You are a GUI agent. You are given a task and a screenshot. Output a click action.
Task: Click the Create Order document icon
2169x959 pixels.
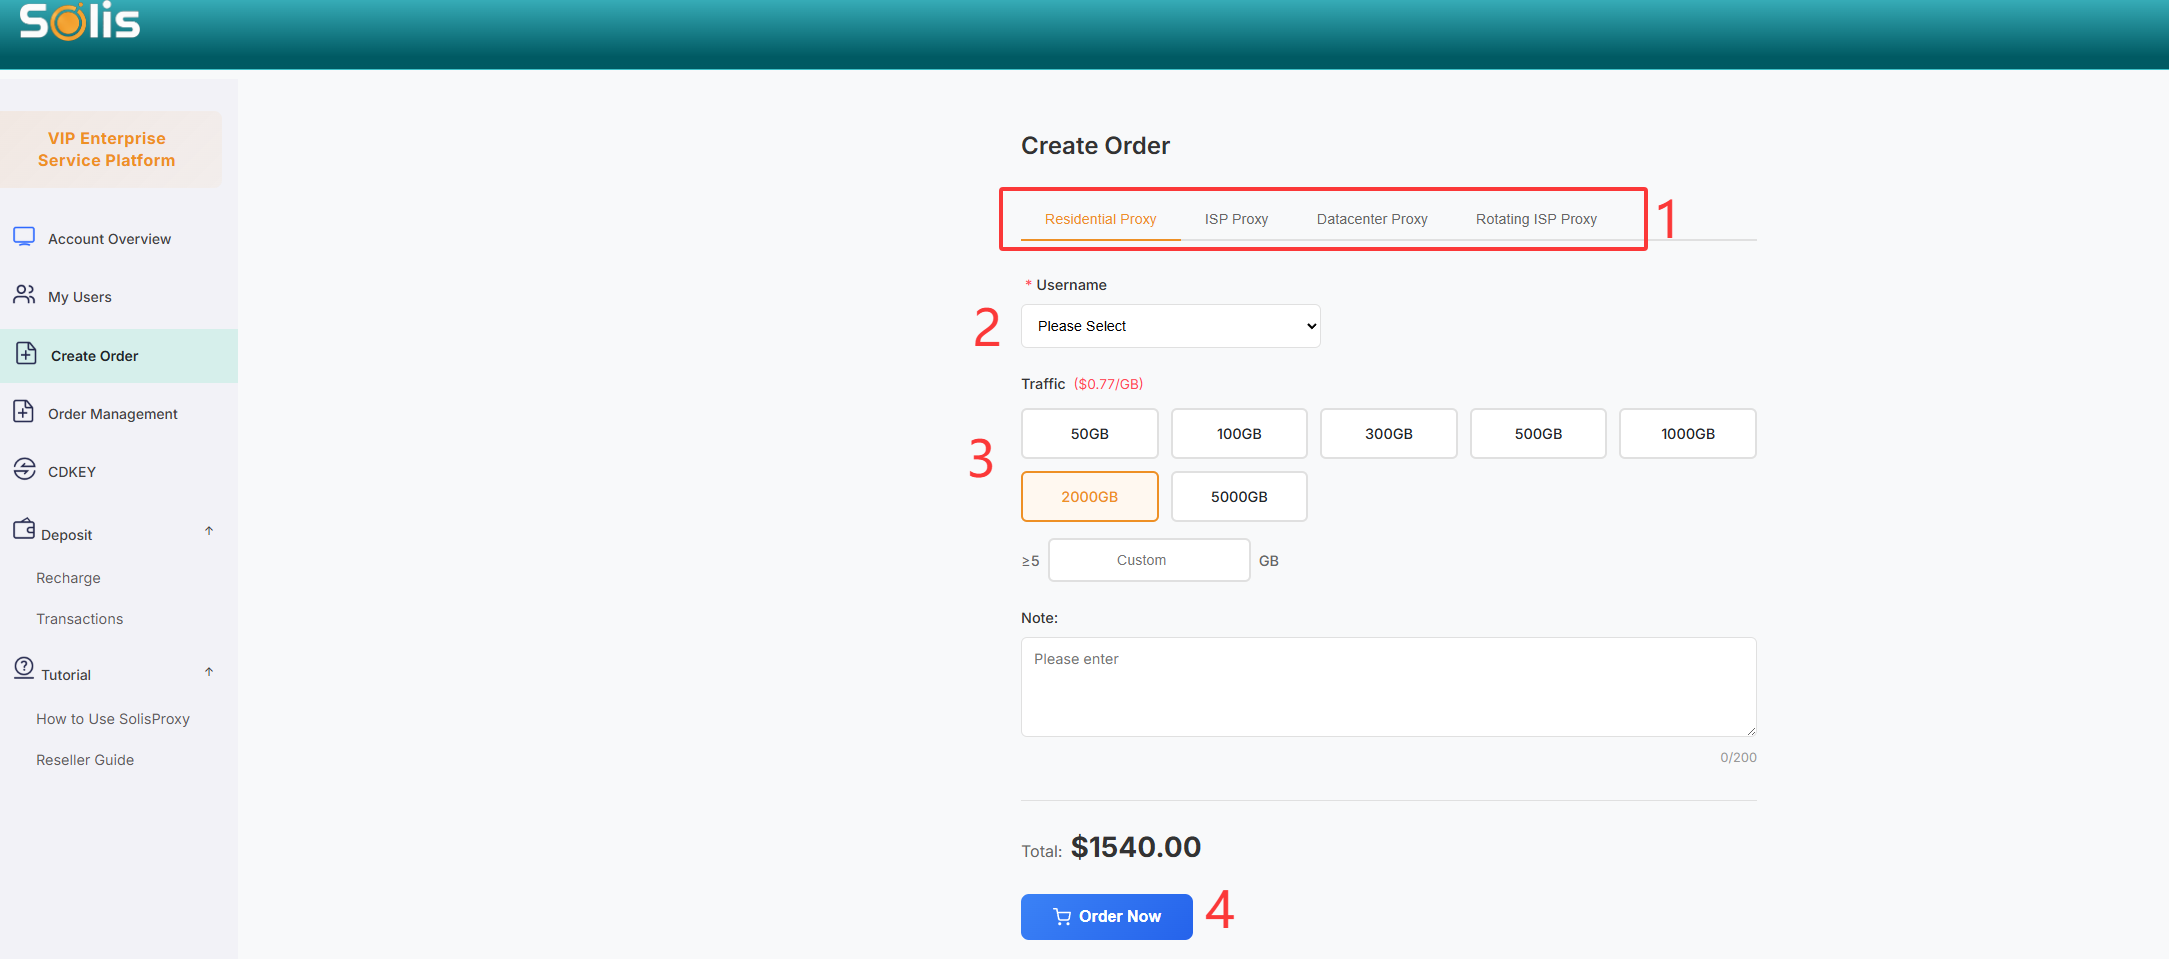(26, 354)
